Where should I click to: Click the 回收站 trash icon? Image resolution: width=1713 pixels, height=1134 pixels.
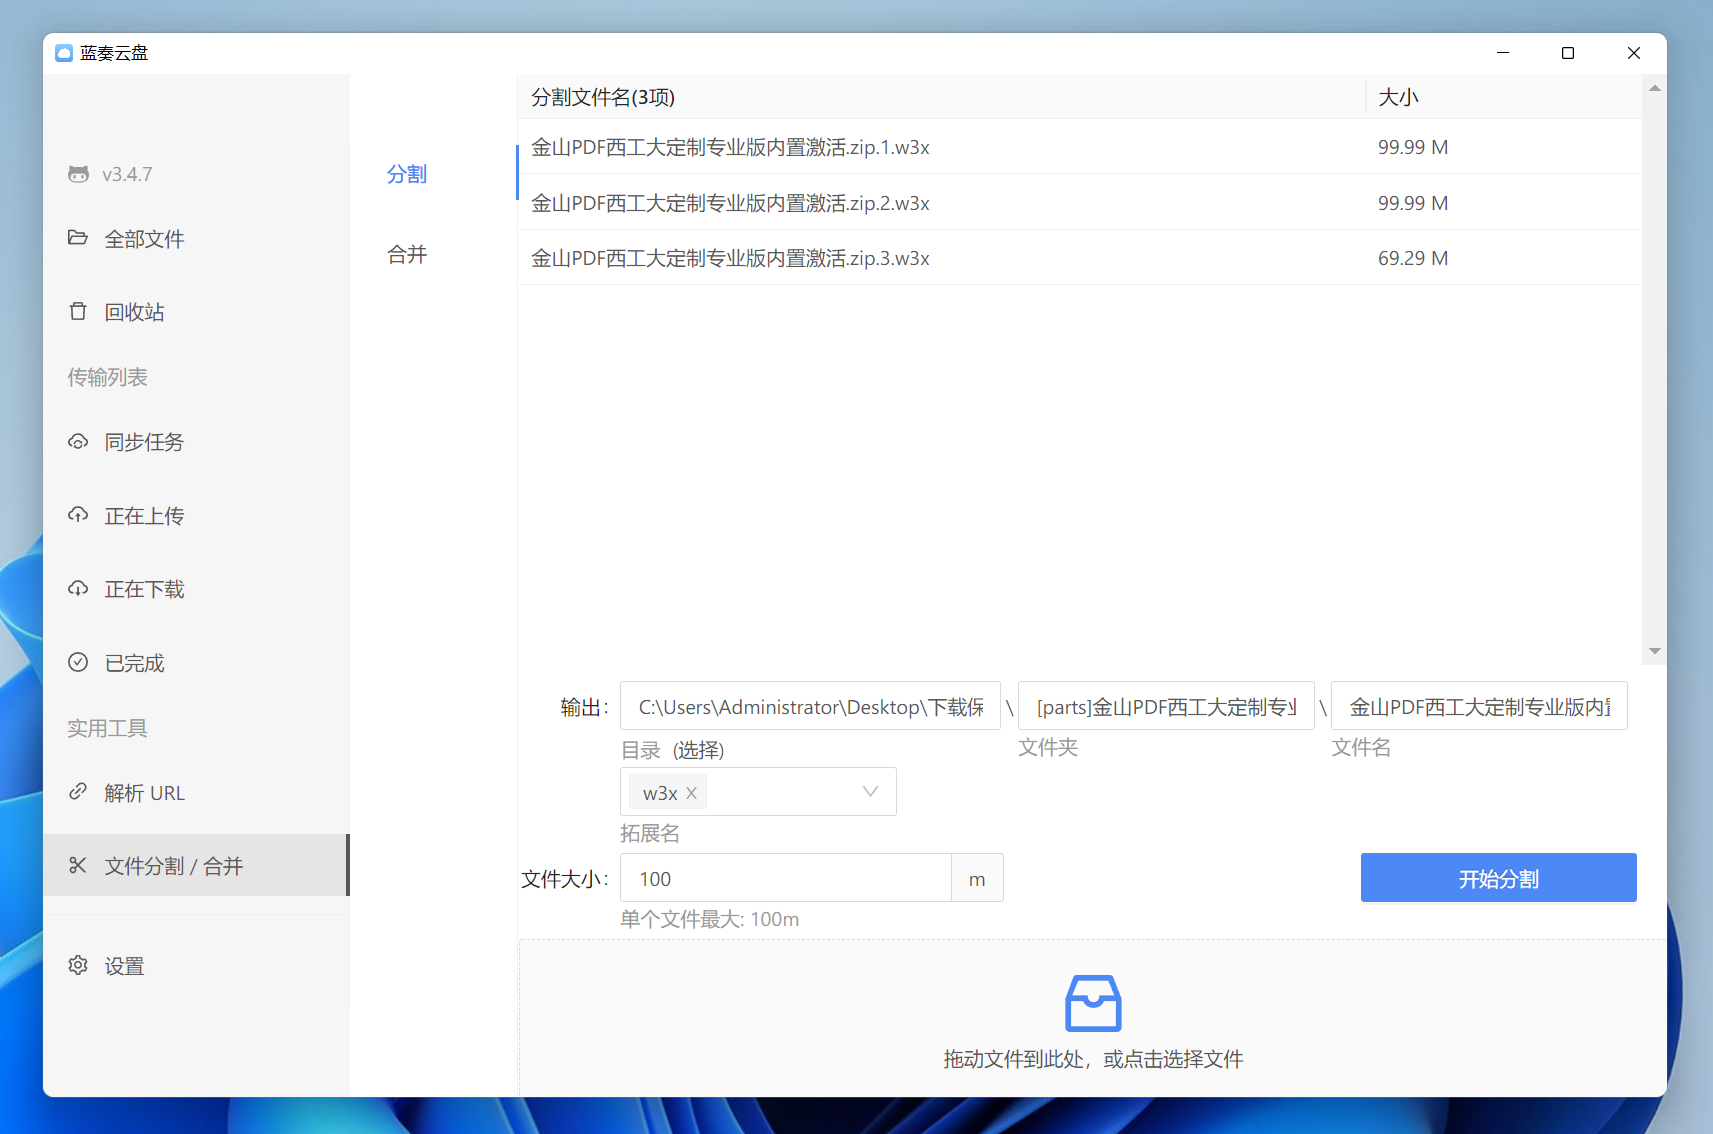[78, 311]
